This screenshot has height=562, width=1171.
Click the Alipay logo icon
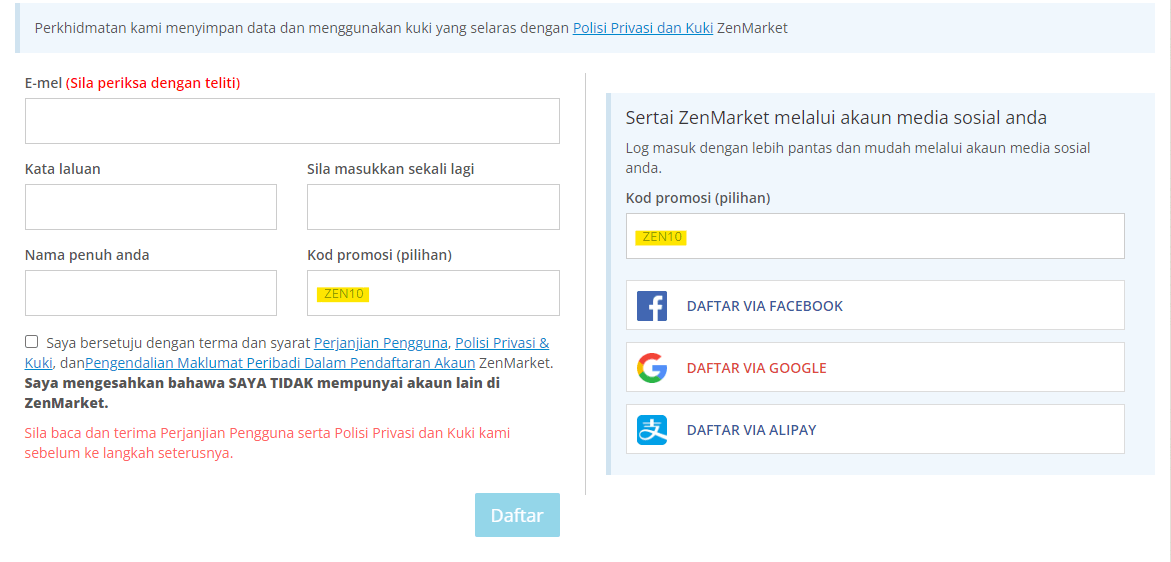click(x=651, y=430)
